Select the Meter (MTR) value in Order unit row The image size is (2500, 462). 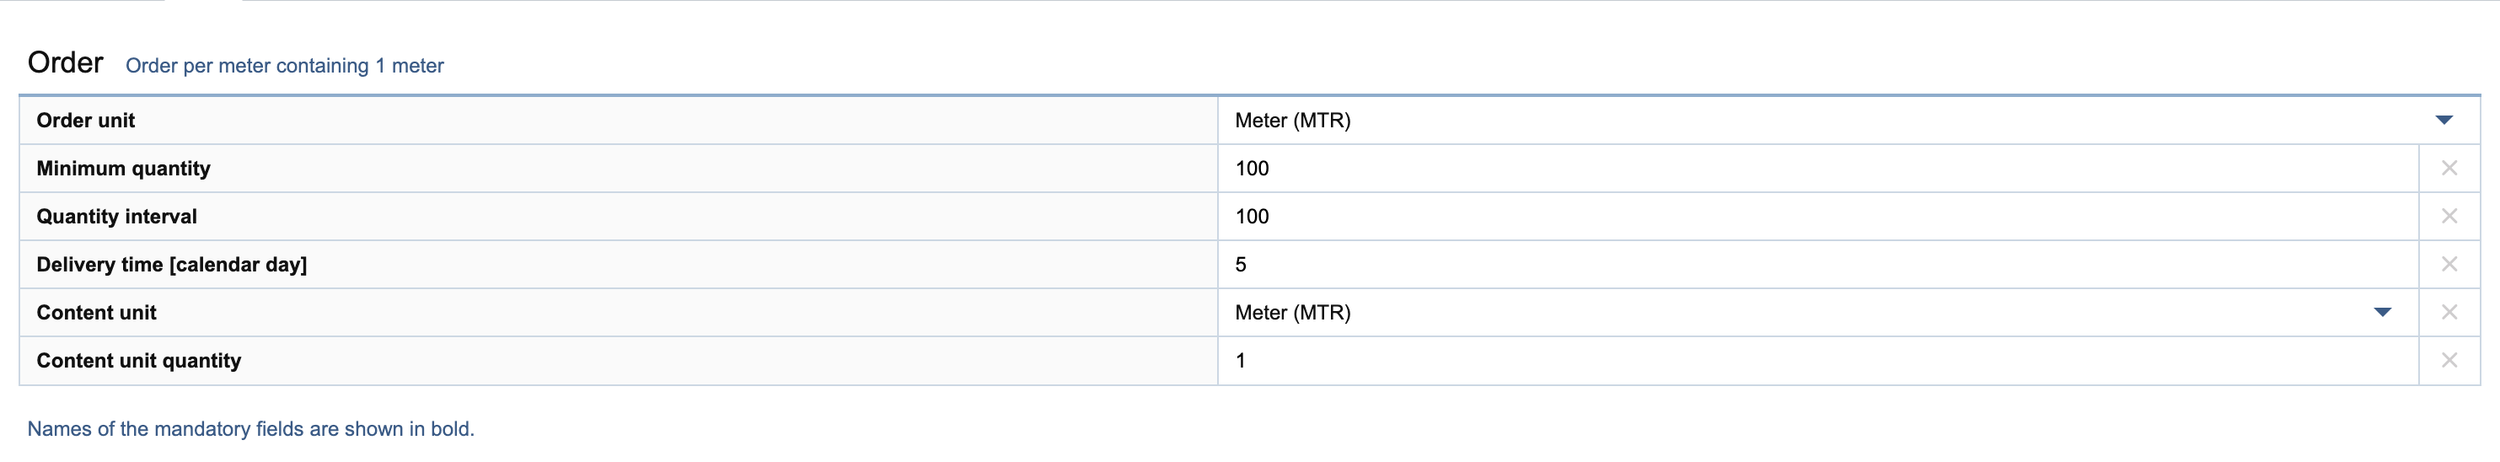[1292, 120]
